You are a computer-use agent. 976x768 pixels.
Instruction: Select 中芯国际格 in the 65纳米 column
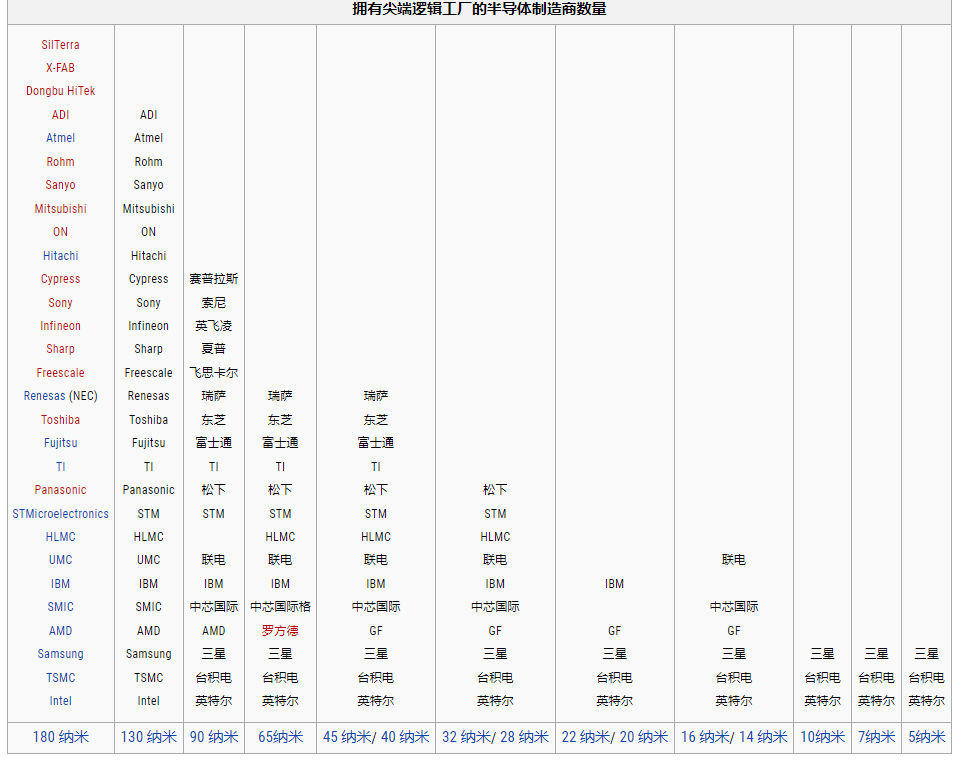pyautogui.click(x=280, y=607)
